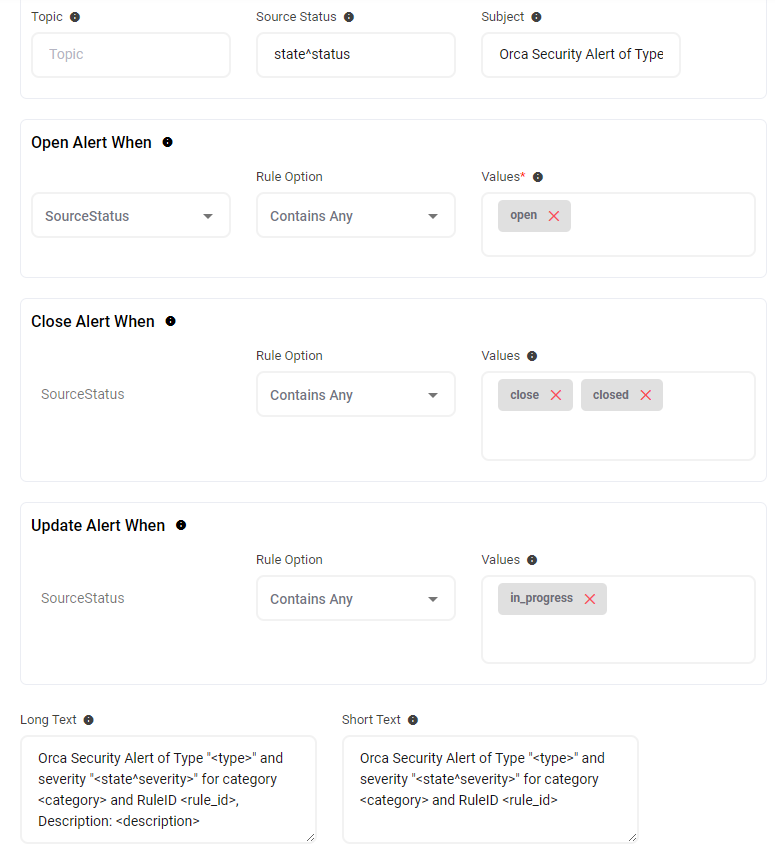The image size is (775, 854).
Task: Click info icon beside Update Alert When
Action: [x=181, y=525]
